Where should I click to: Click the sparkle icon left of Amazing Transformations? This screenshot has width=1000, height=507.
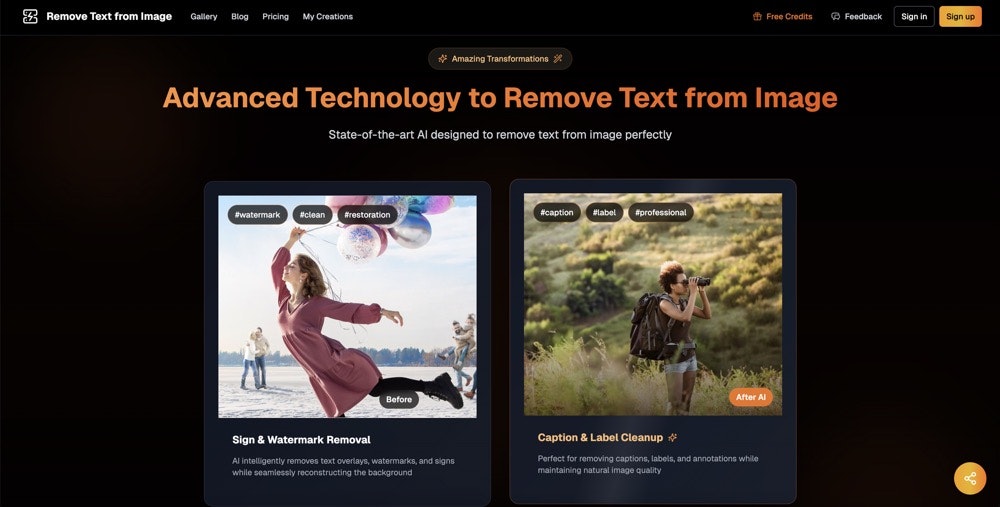(443, 59)
